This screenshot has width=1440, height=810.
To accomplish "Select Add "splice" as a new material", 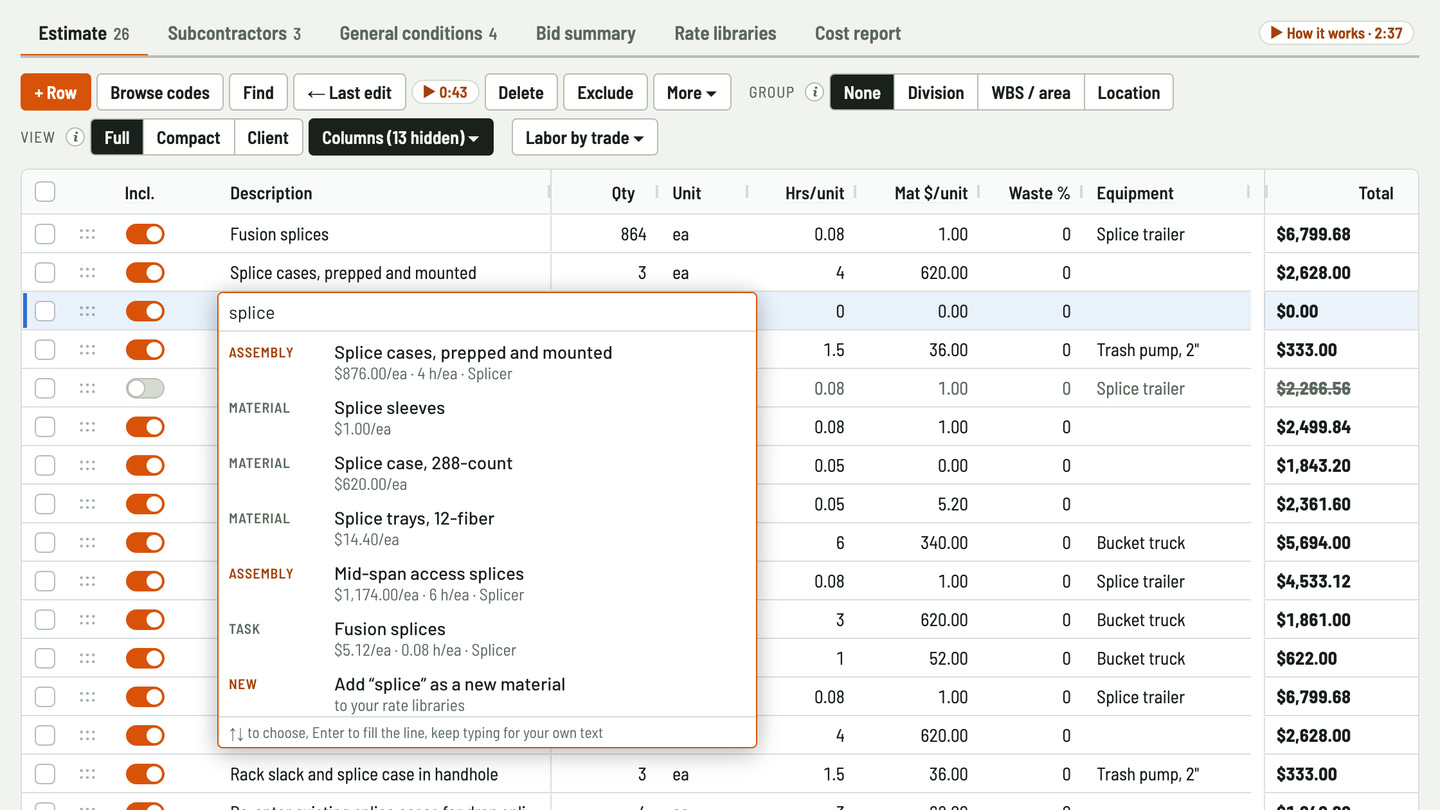I will point(487,693).
